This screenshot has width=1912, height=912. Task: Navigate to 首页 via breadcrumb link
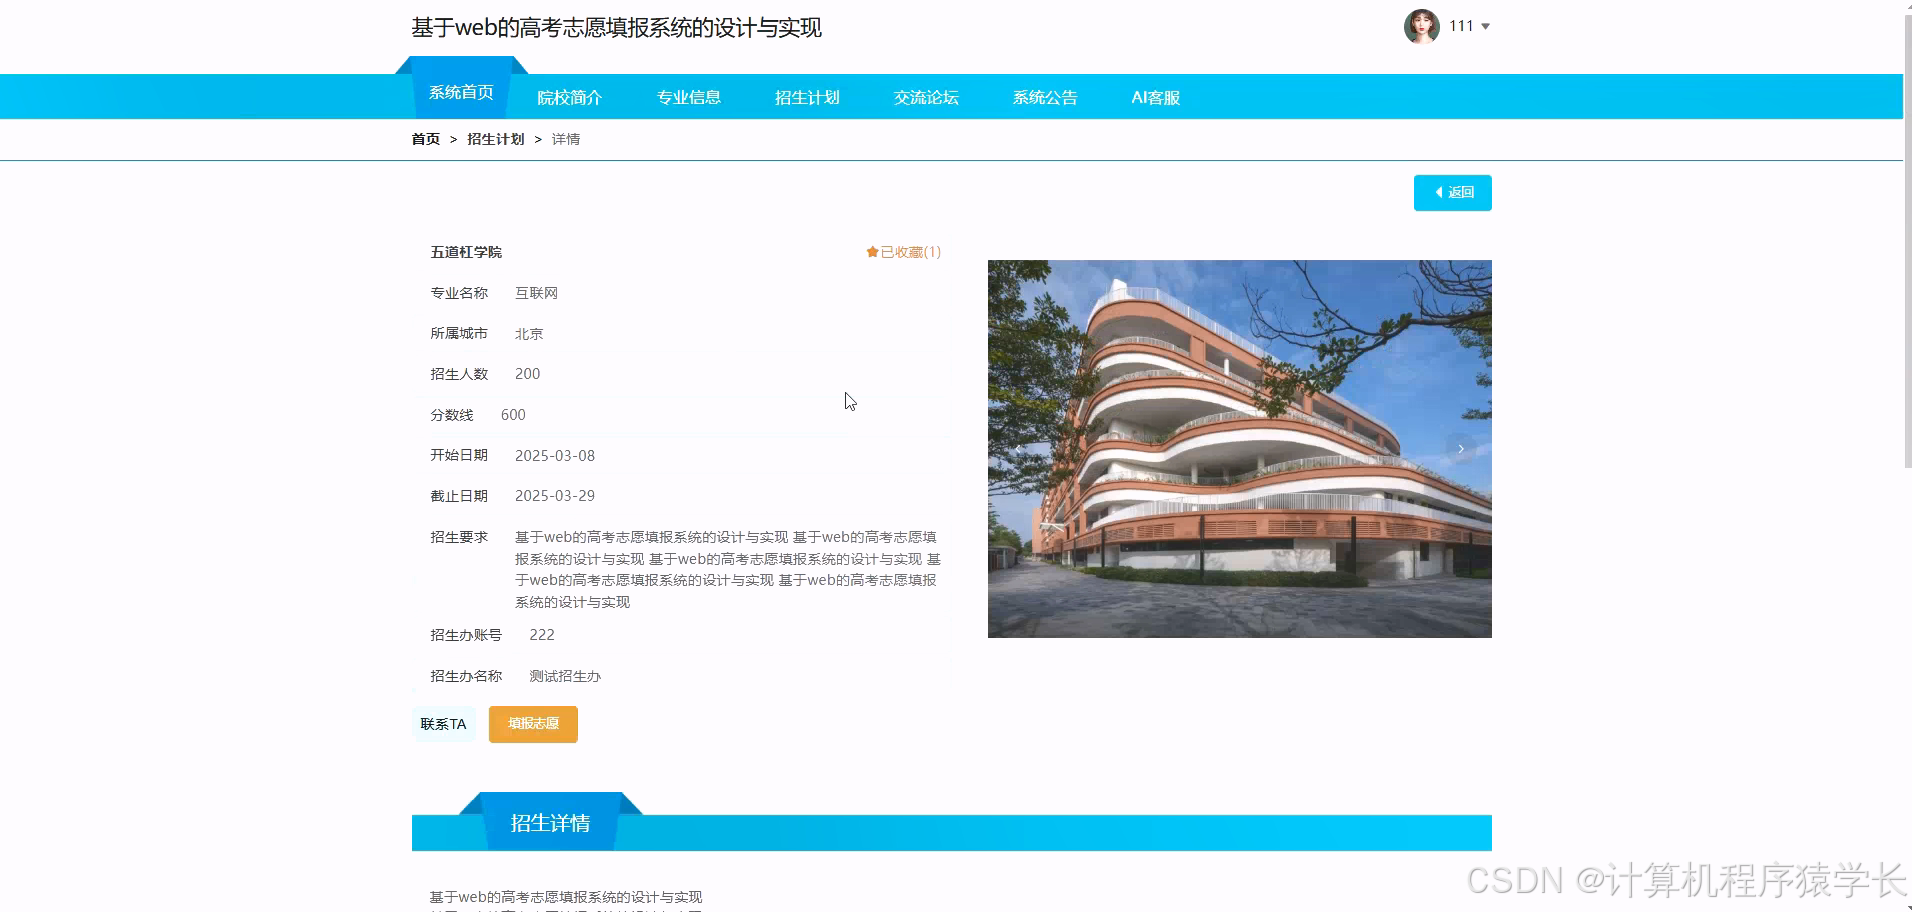[x=424, y=139]
